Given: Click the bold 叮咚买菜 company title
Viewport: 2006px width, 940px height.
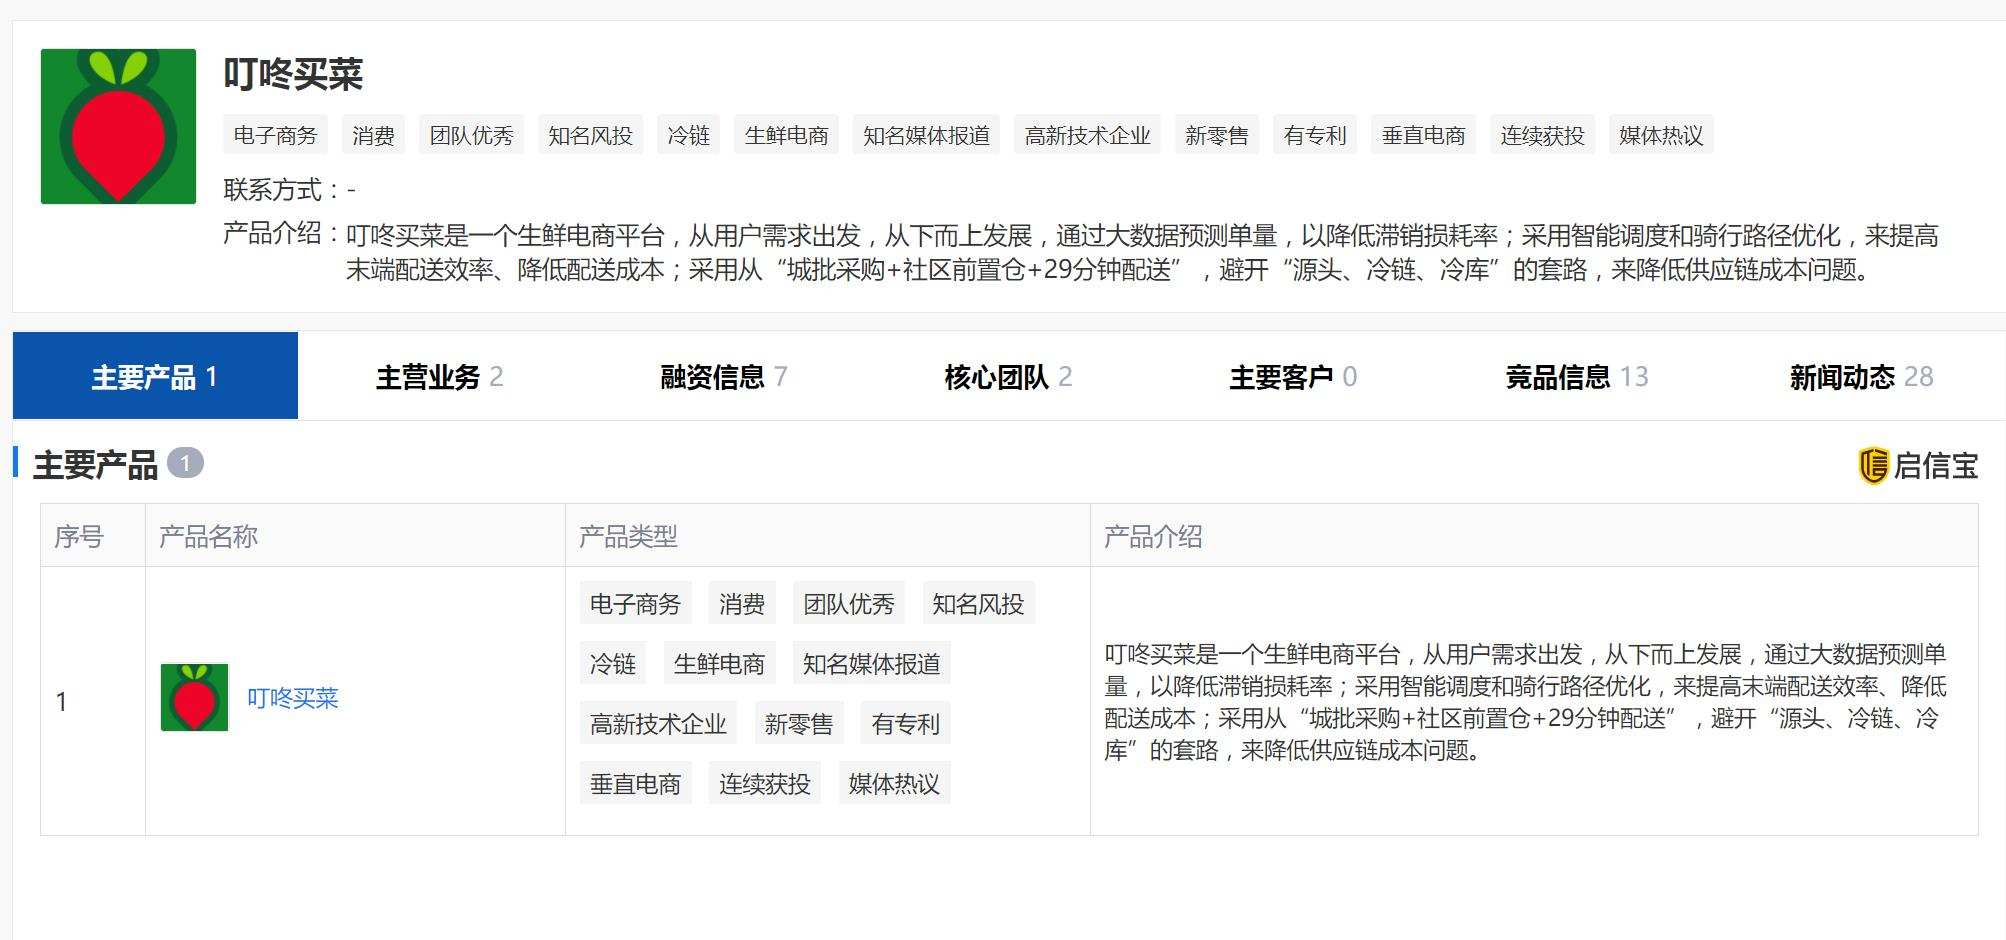Looking at the screenshot, I should pos(293,75).
